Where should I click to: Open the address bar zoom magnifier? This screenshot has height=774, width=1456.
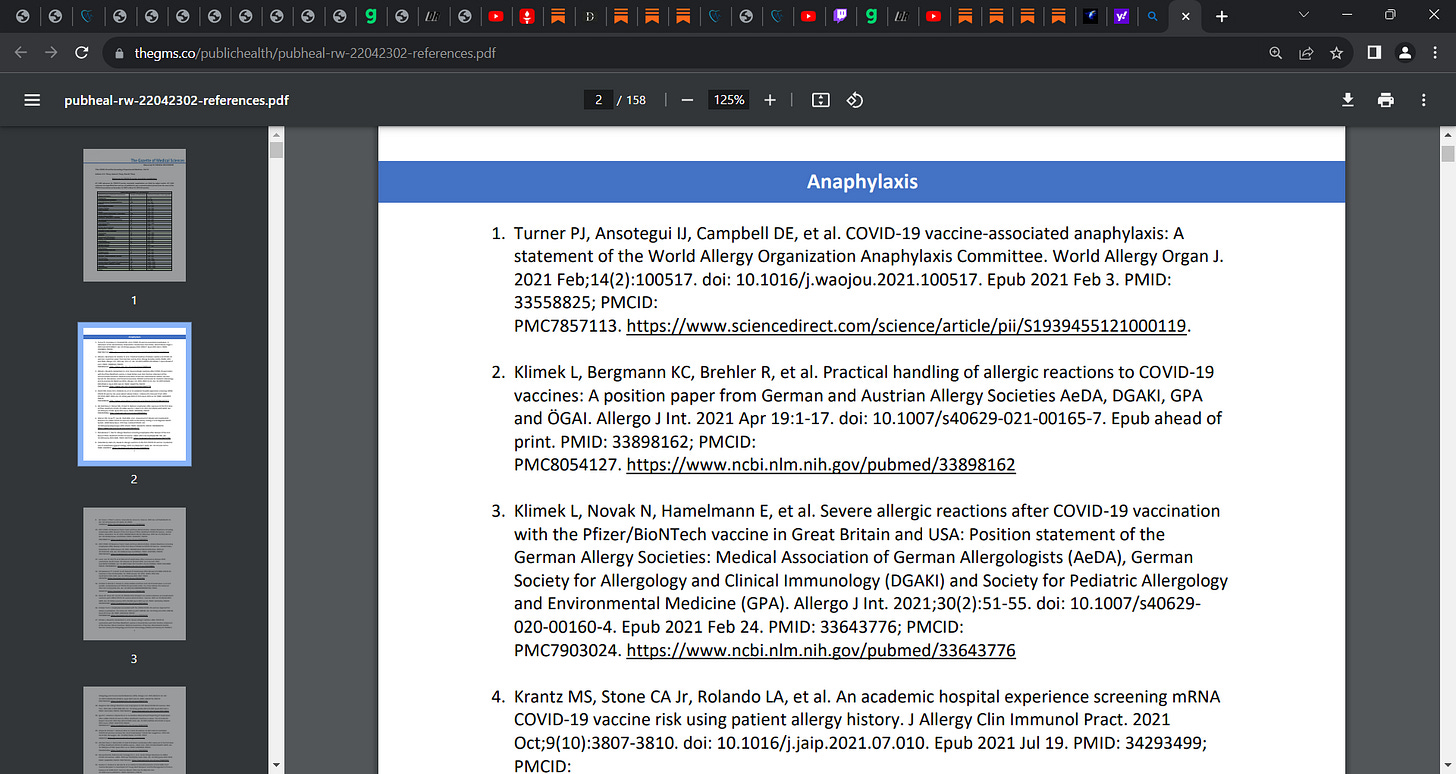click(1275, 53)
